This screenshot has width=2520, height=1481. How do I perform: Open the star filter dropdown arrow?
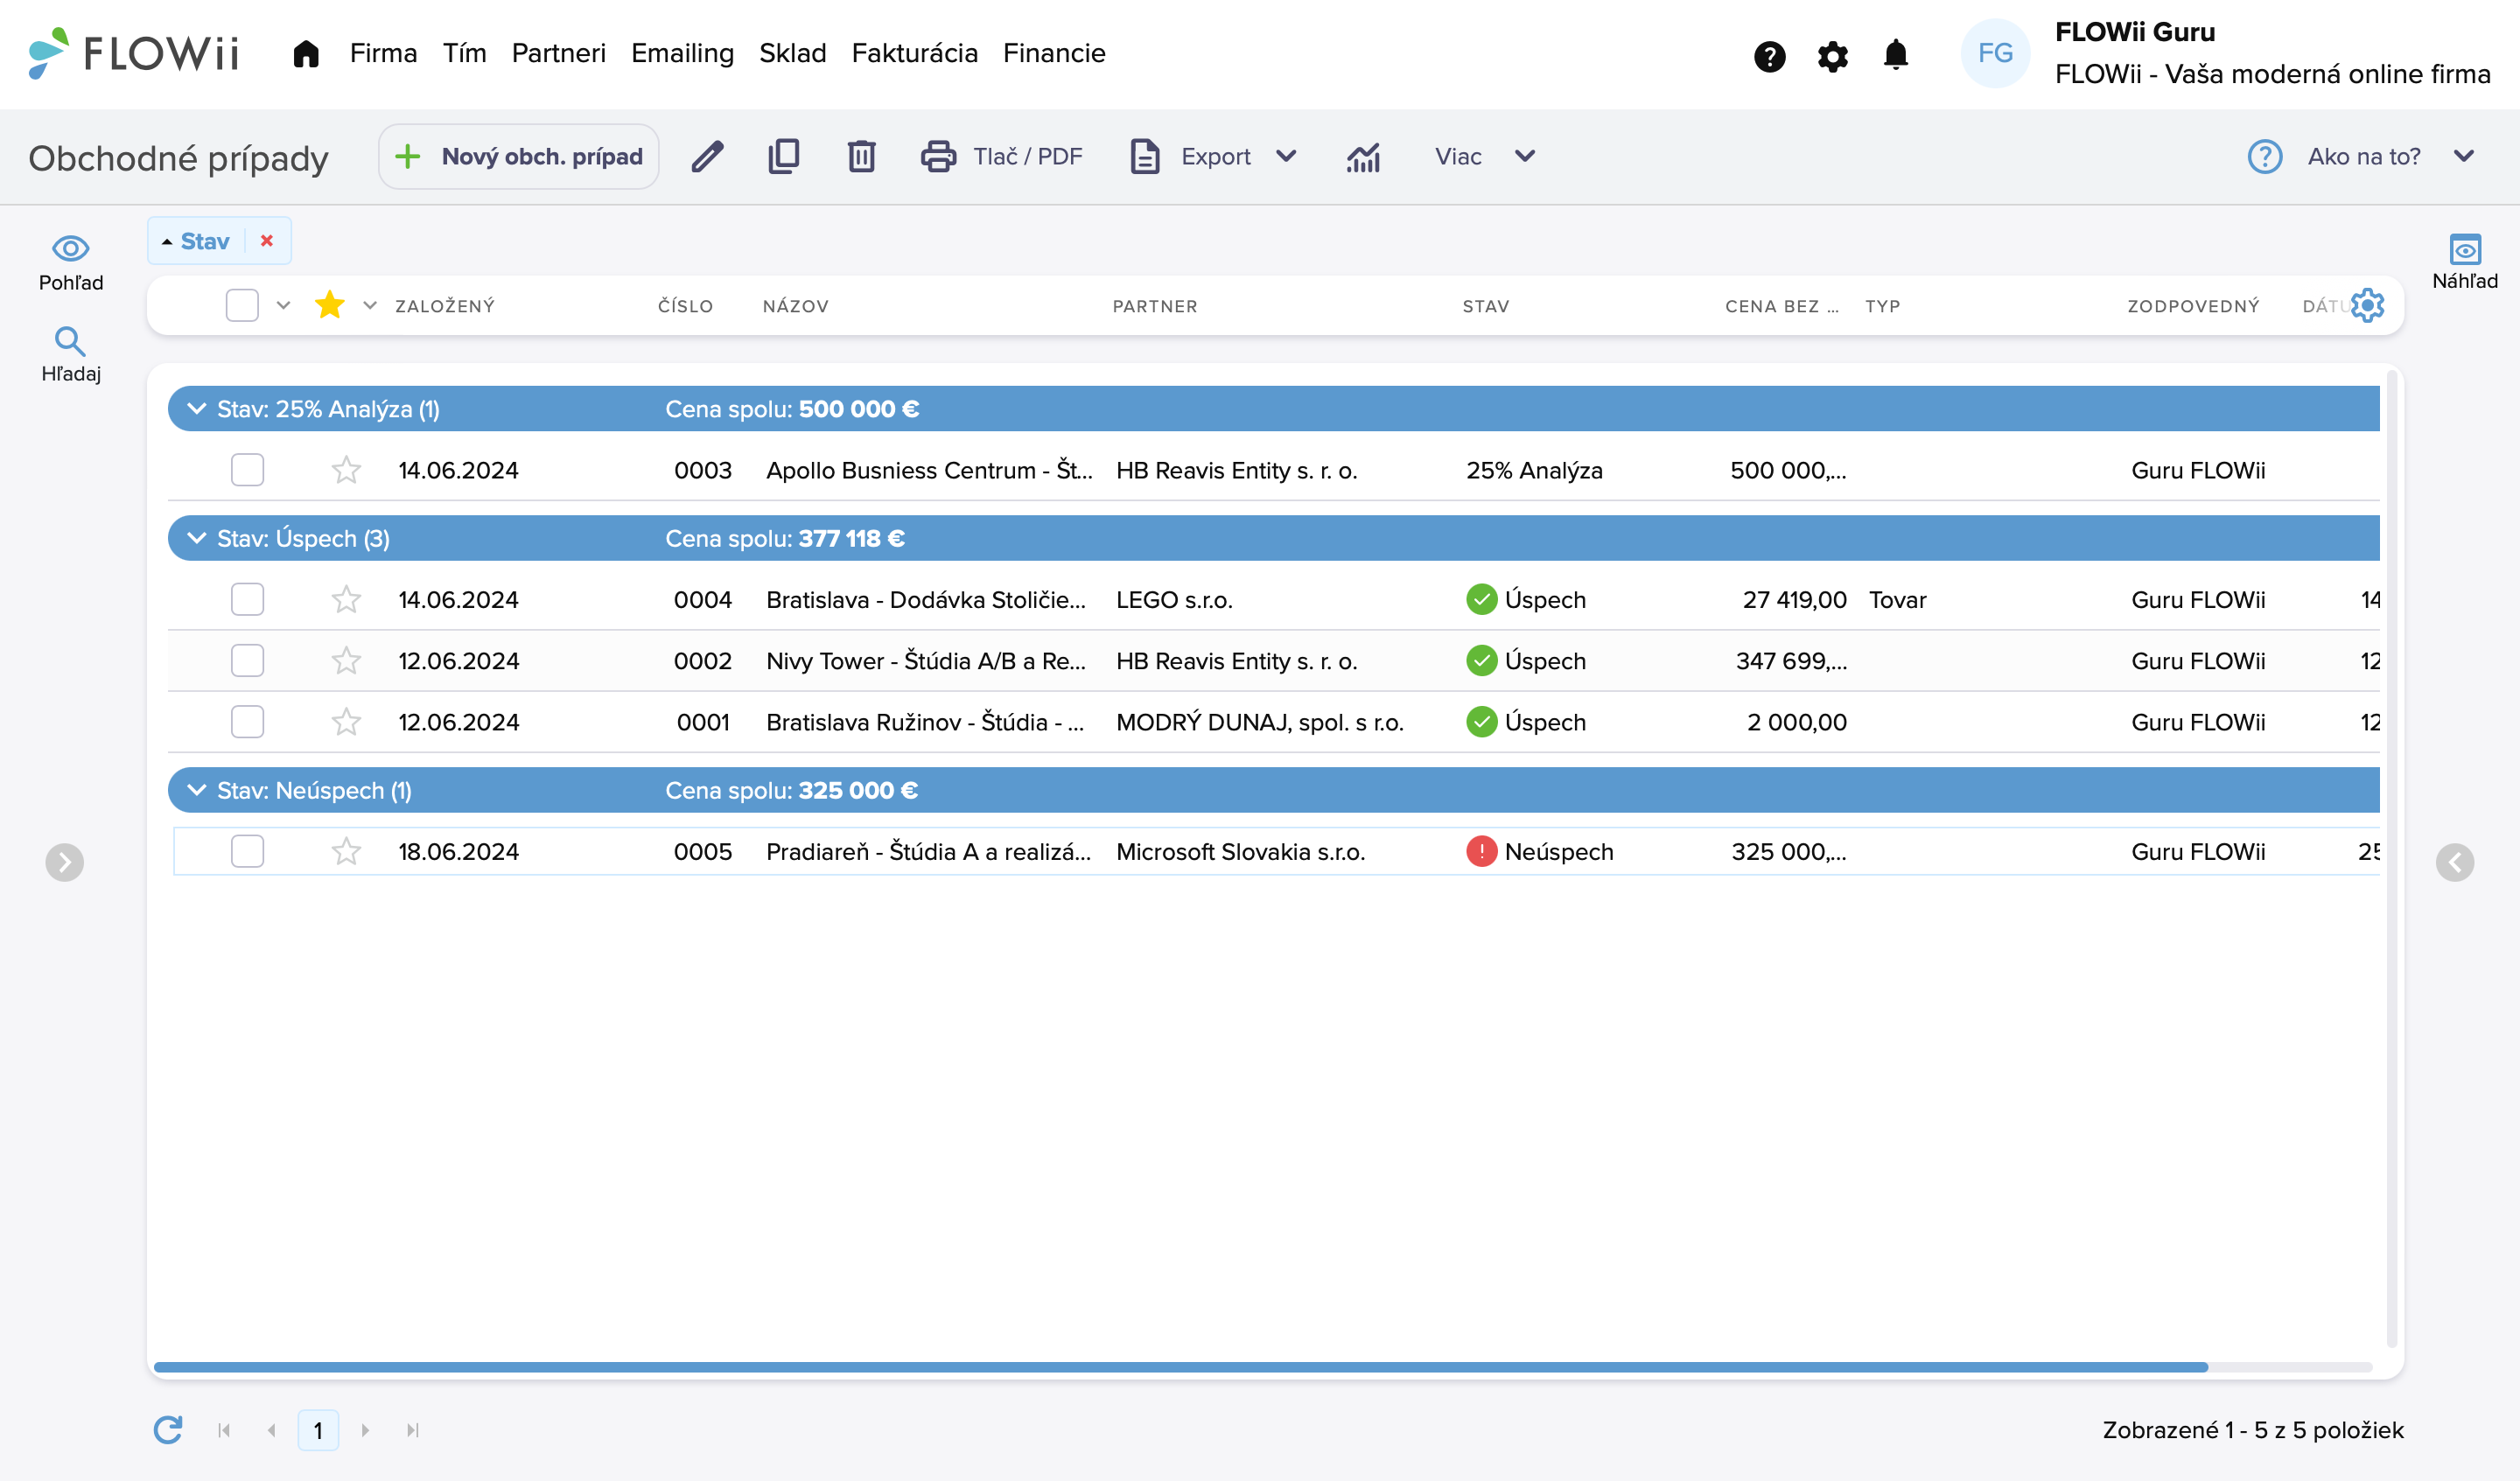coord(370,305)
